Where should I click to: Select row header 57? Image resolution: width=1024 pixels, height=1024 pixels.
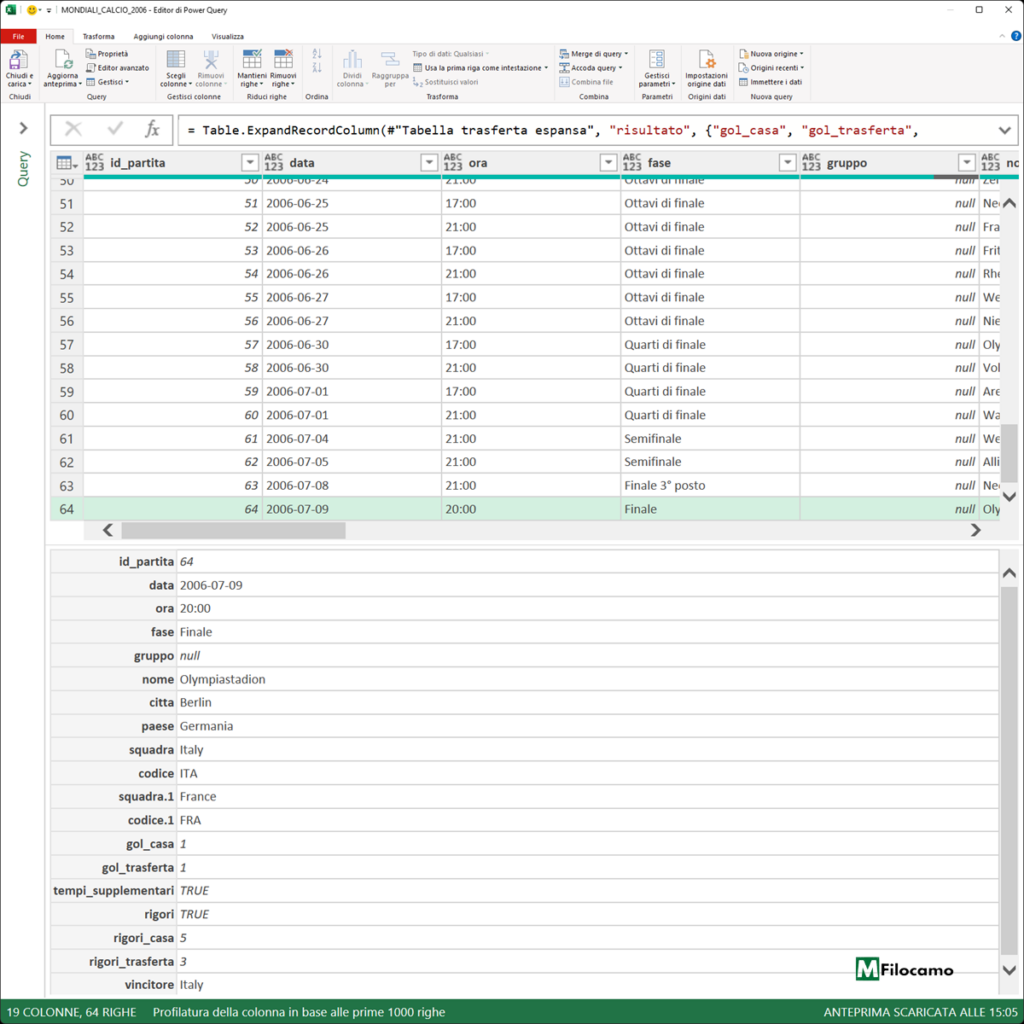tap(67, 344)
